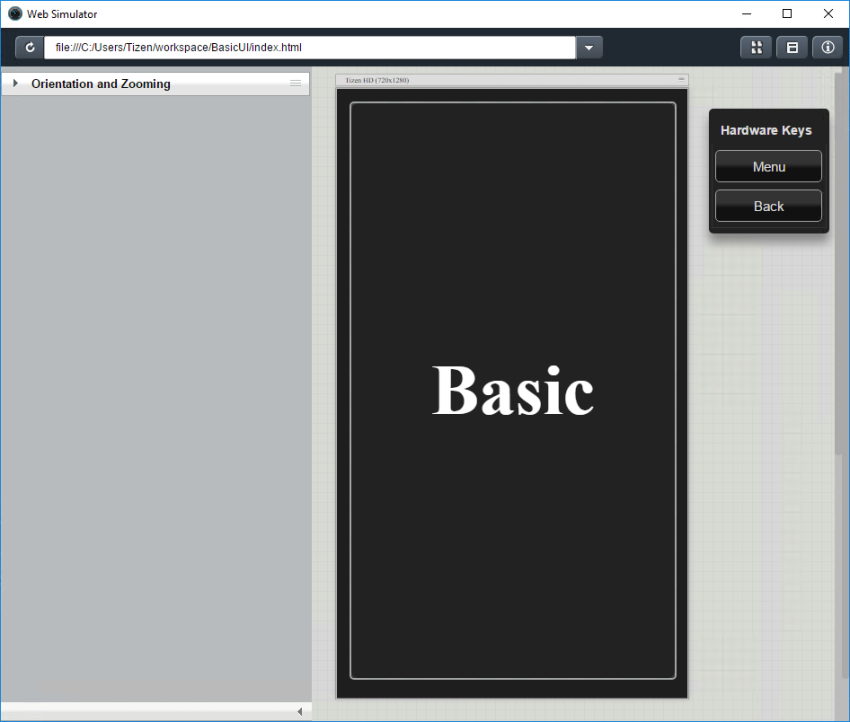The height and width of the screenshot is (722, 850).
Task: Click inside the URL address field
Action: 300,46
